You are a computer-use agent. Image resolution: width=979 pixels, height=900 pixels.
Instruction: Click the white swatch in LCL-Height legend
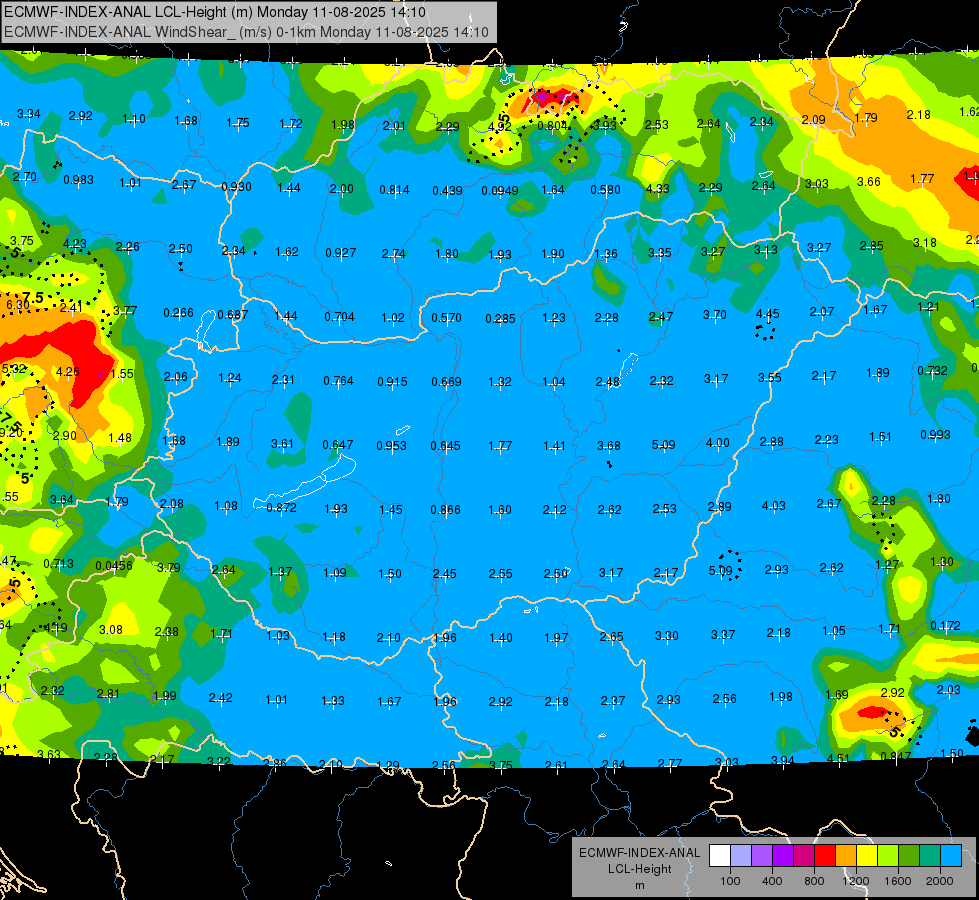click(x=720, y=856)
